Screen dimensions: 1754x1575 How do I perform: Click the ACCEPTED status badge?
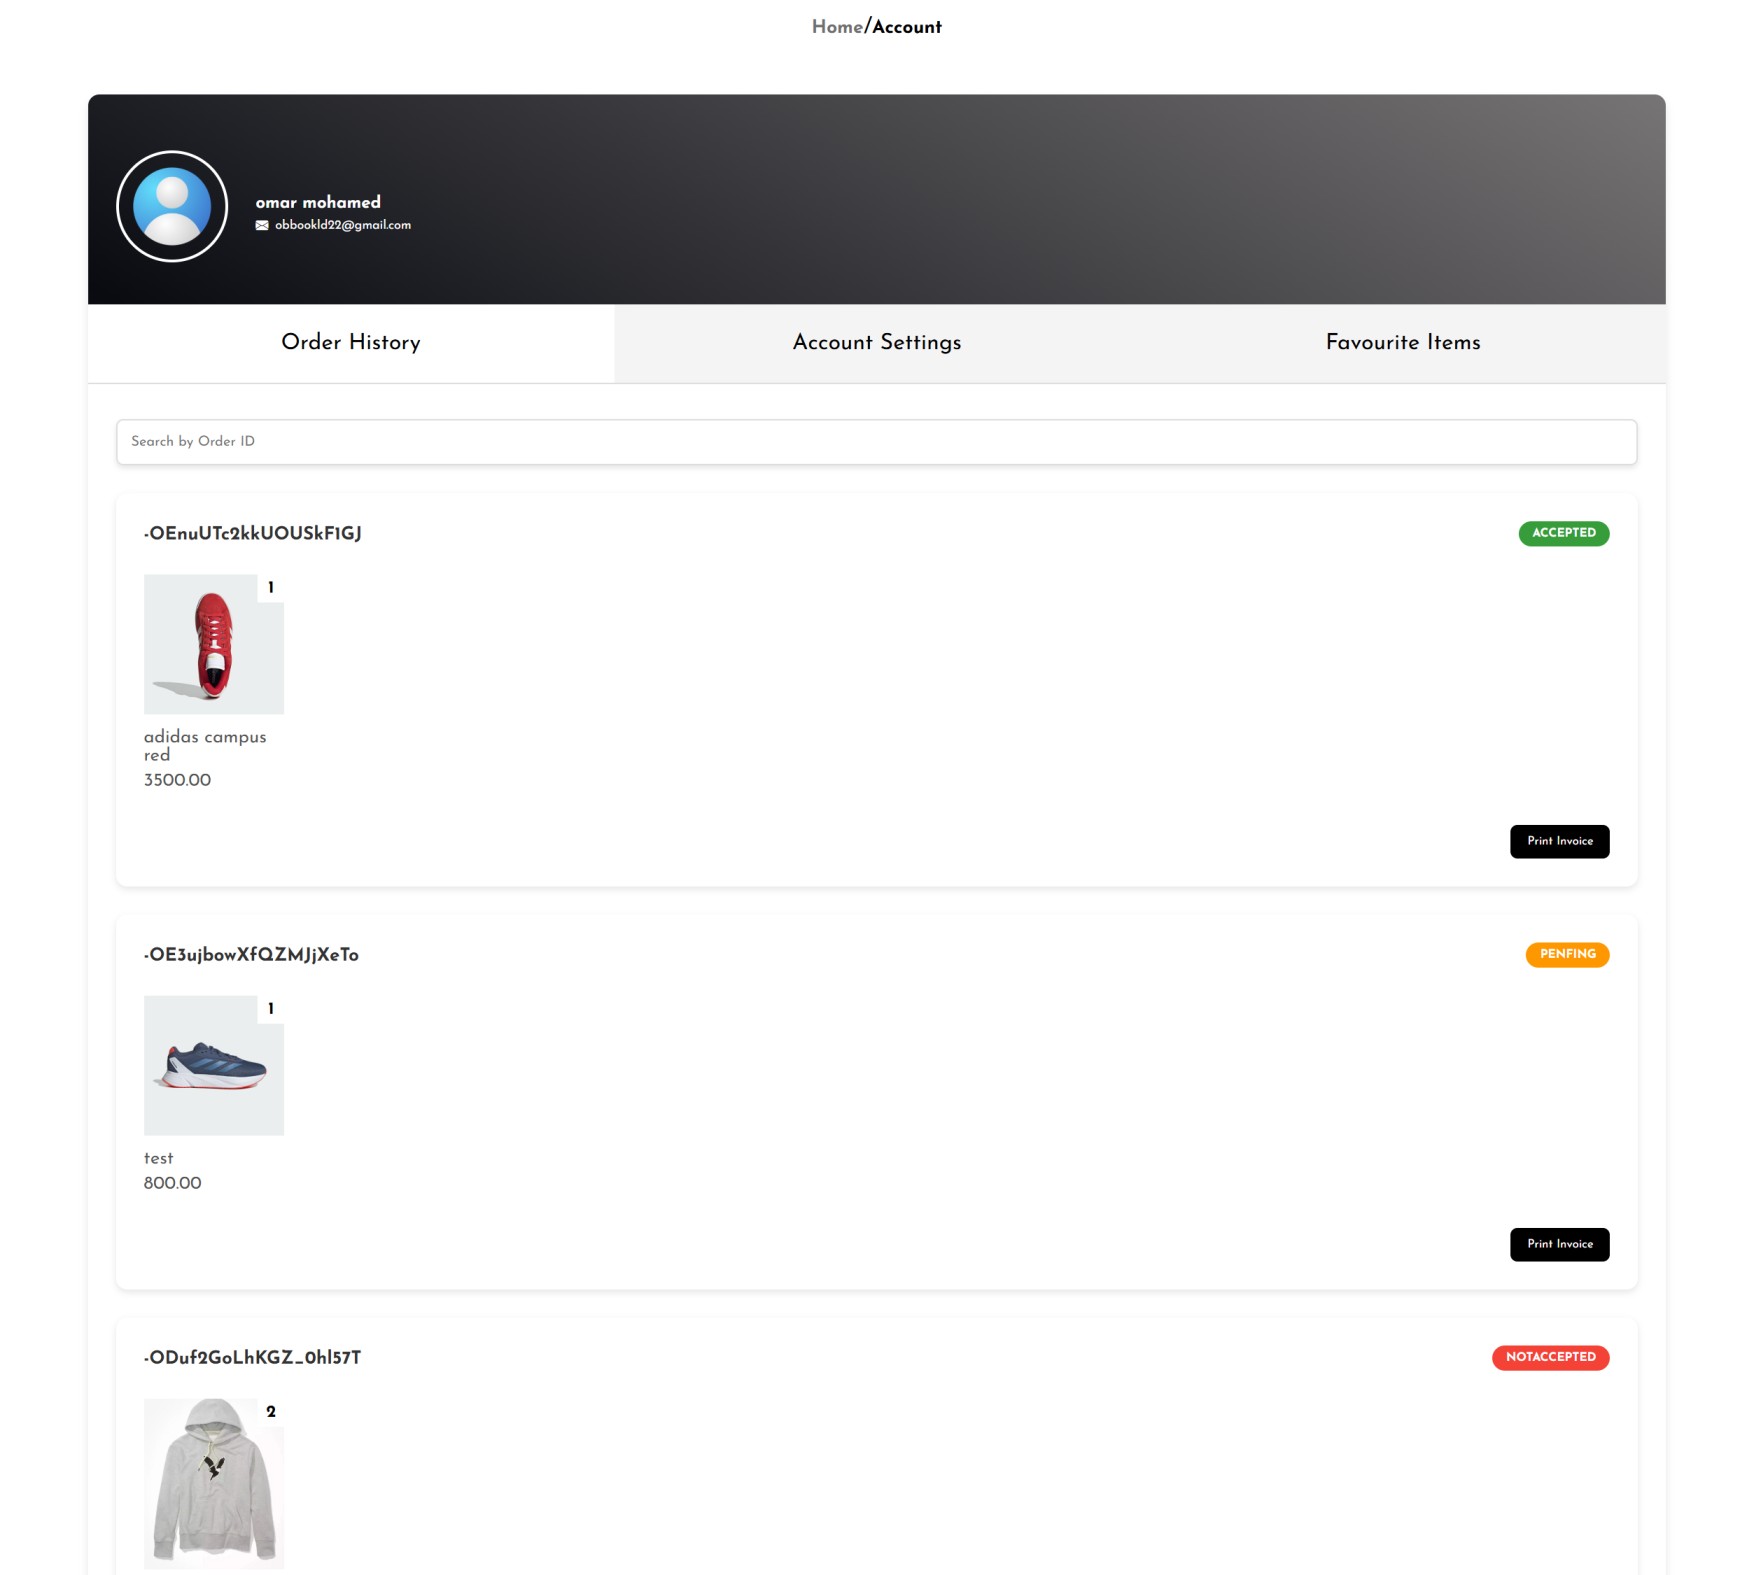(1564, 533)
